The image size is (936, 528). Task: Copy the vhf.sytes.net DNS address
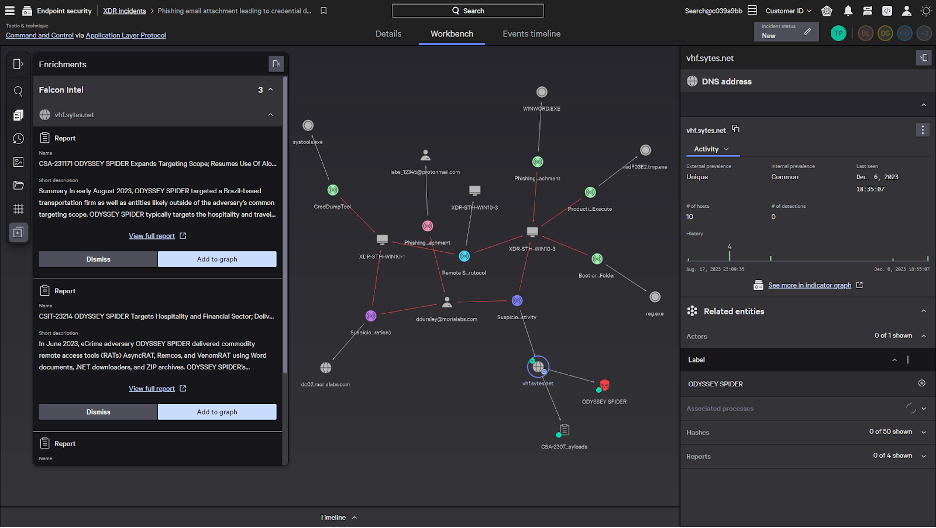[x=736, y=129]
